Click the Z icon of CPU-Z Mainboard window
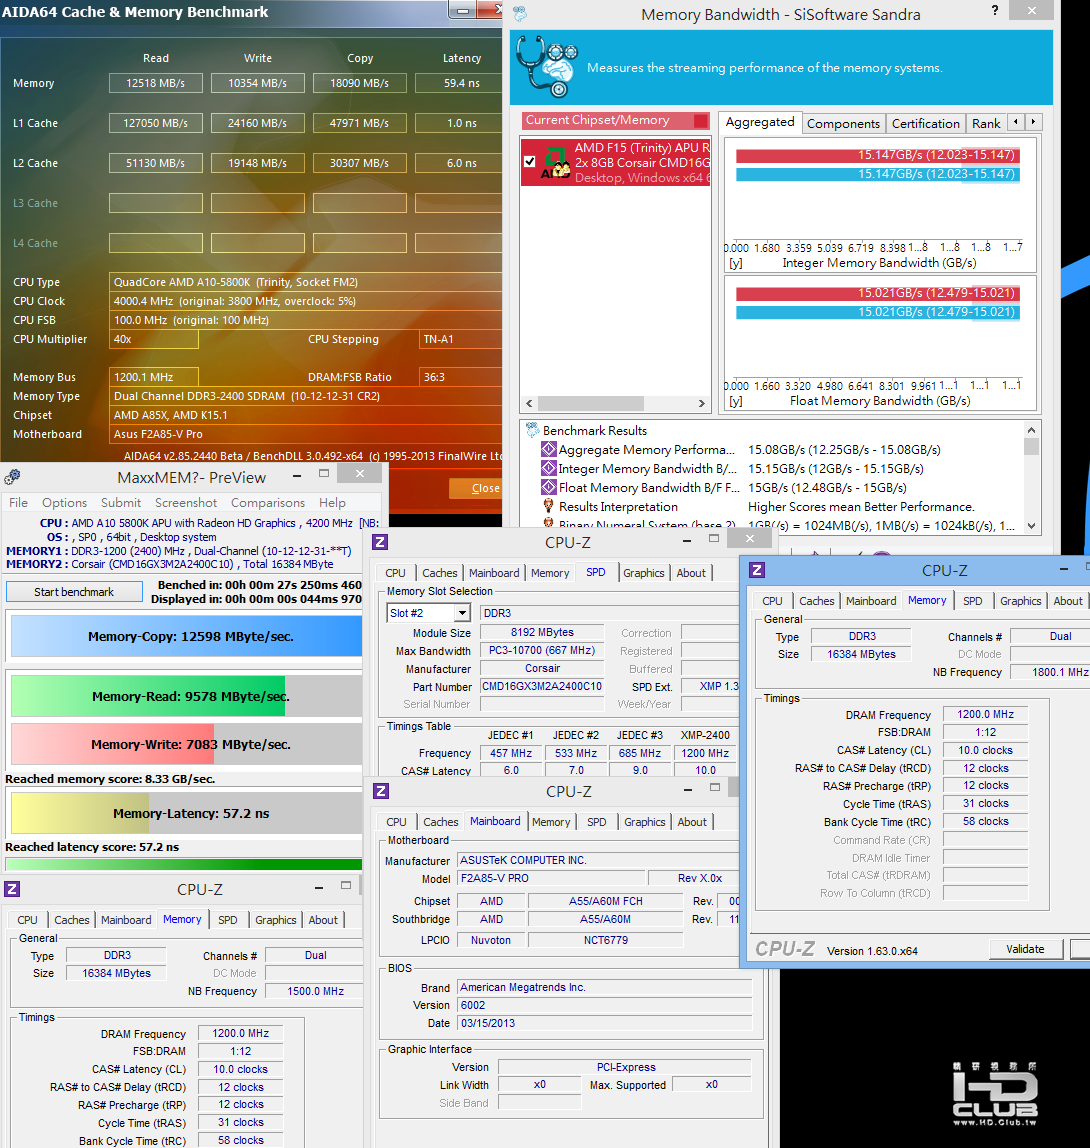 (x=381, y=791)
